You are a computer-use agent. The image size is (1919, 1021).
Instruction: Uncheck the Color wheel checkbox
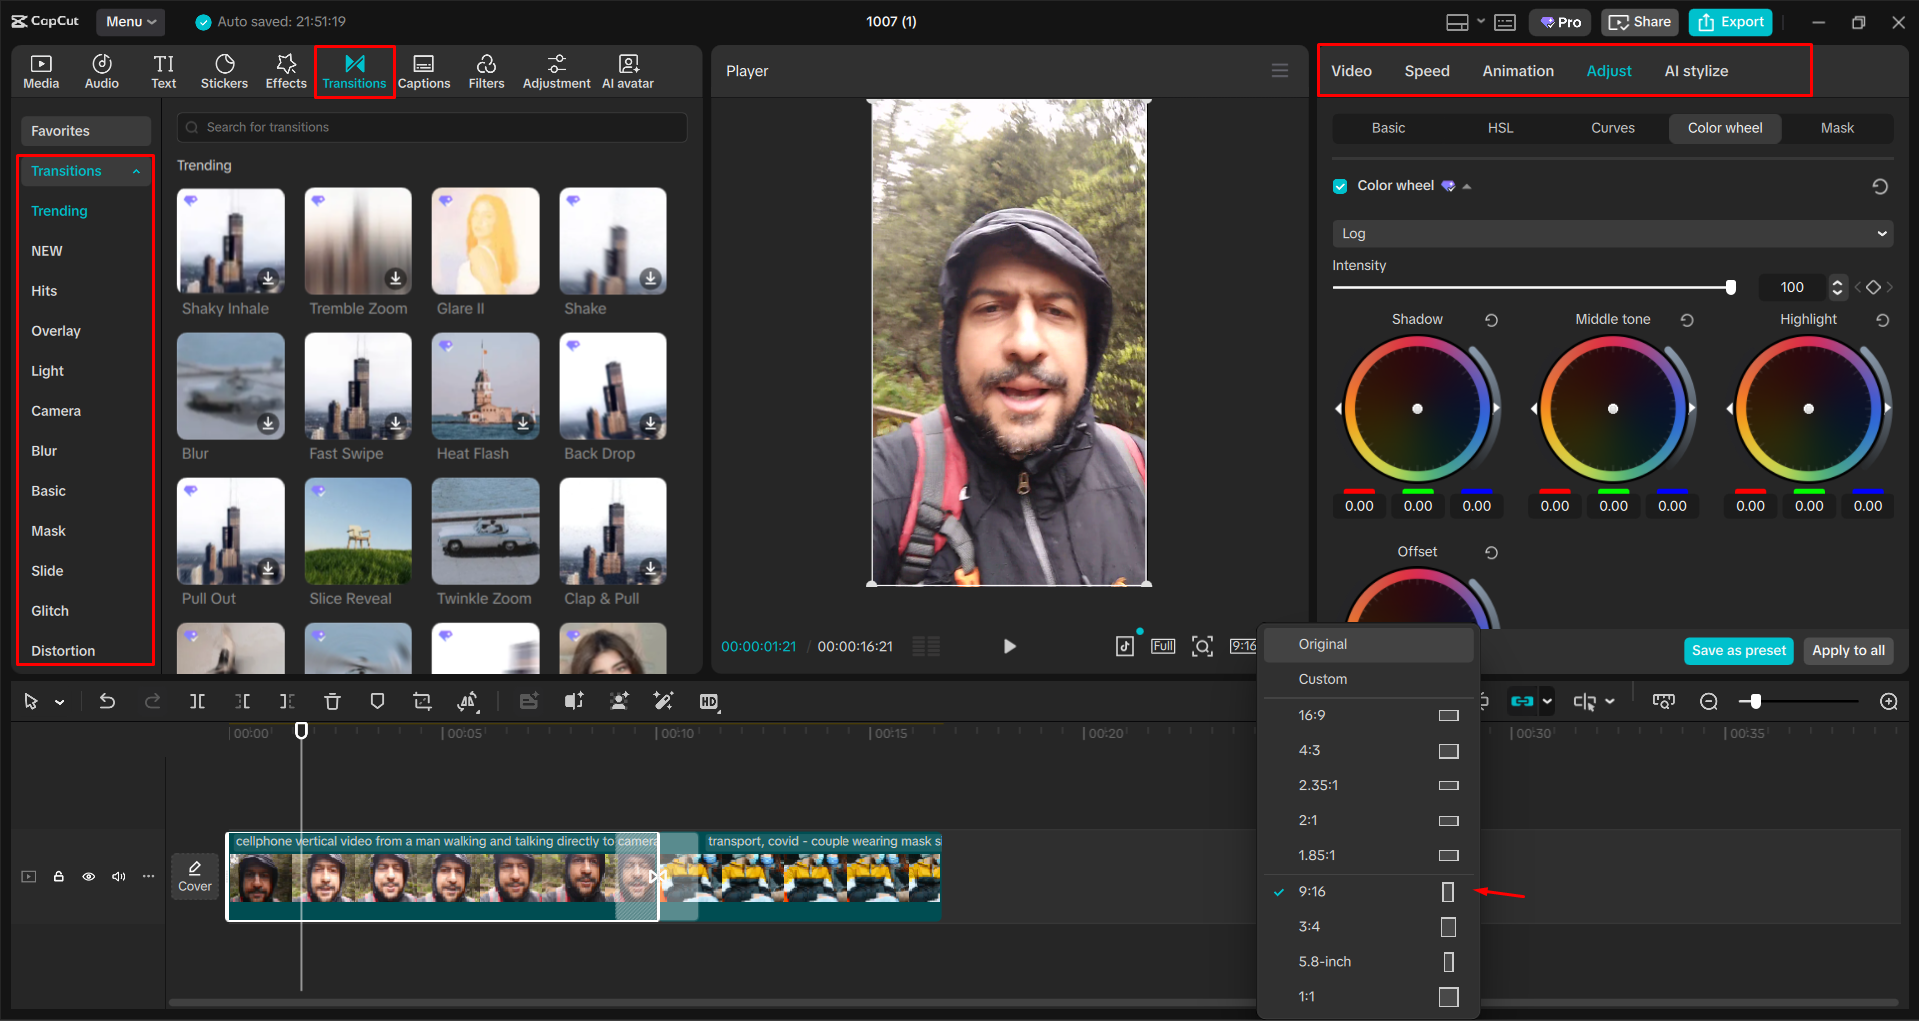pyautogui.click(x=1339, y=185)
